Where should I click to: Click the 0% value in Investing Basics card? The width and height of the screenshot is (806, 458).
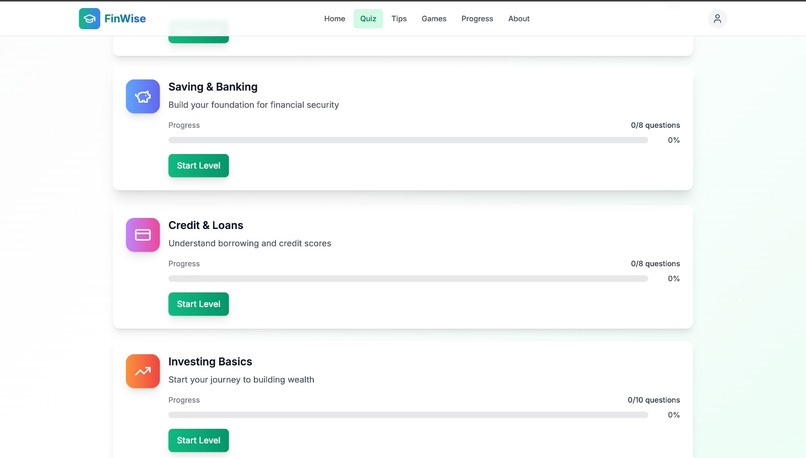pyautogui.click(x=674, y=415)
